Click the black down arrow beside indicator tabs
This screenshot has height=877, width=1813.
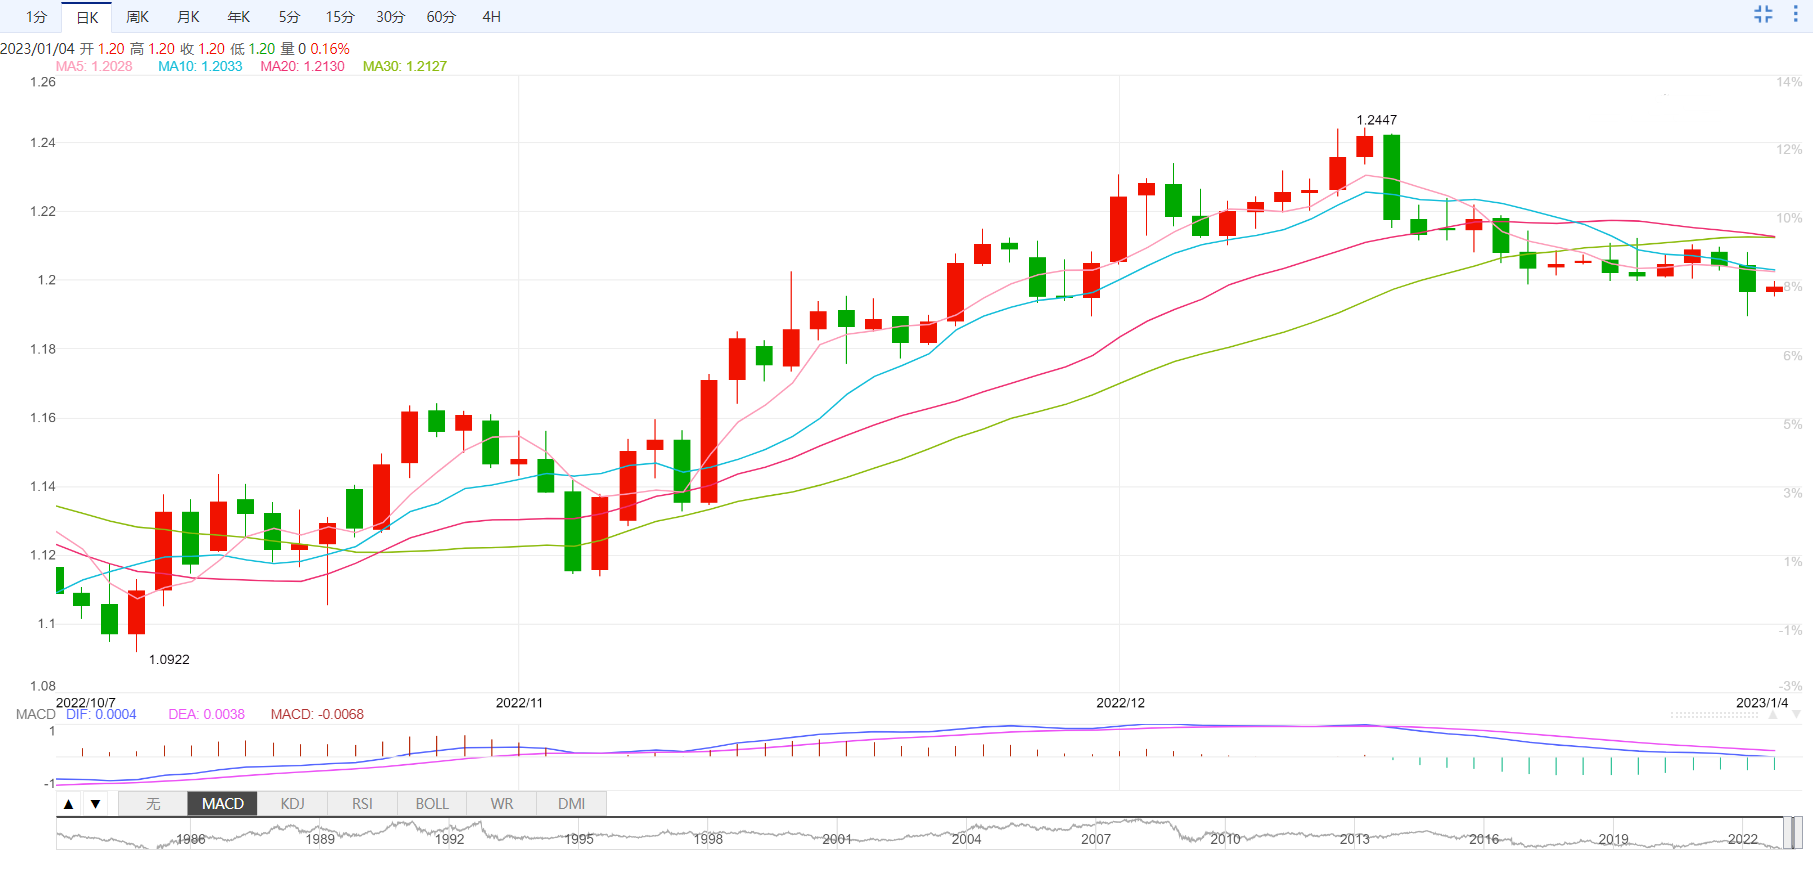tap(96, 804)
